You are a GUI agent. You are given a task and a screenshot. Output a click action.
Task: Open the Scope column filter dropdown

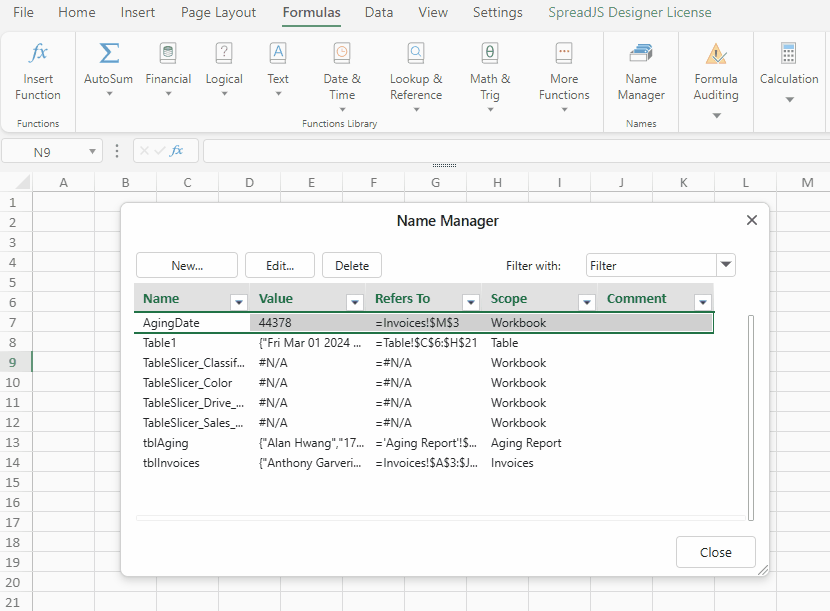(x=587, y=302)
